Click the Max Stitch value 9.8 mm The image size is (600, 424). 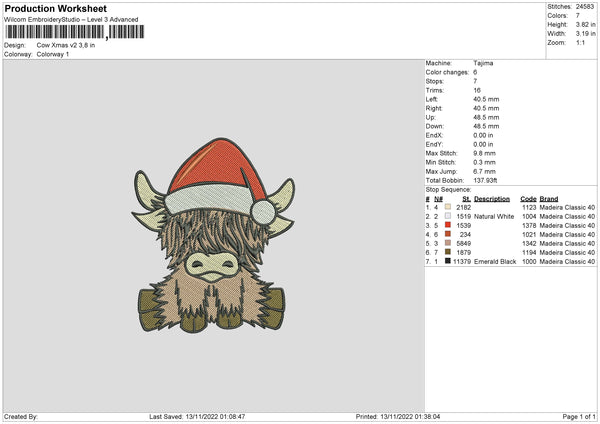(x=484, y=153)
